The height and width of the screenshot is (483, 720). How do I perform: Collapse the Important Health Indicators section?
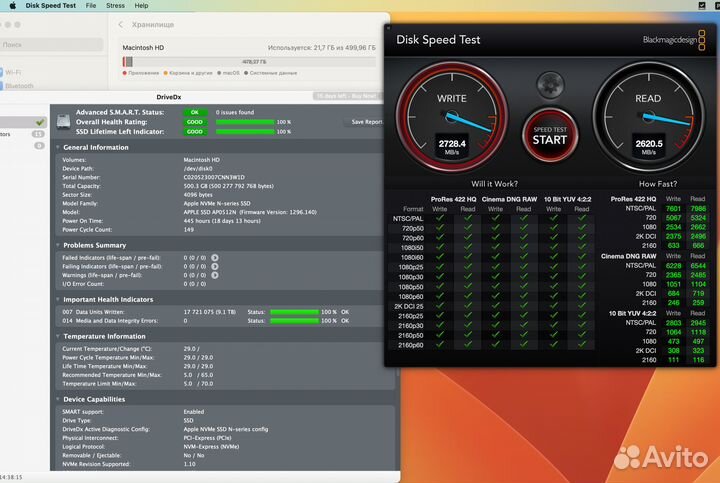(58, 299)
